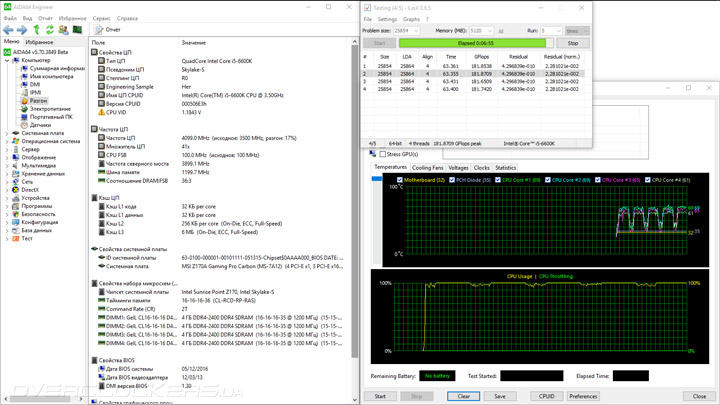720x405 pixels.
Task: Click the Back arrow in AIDA64 toolbar
Action: tap(8, 30)
